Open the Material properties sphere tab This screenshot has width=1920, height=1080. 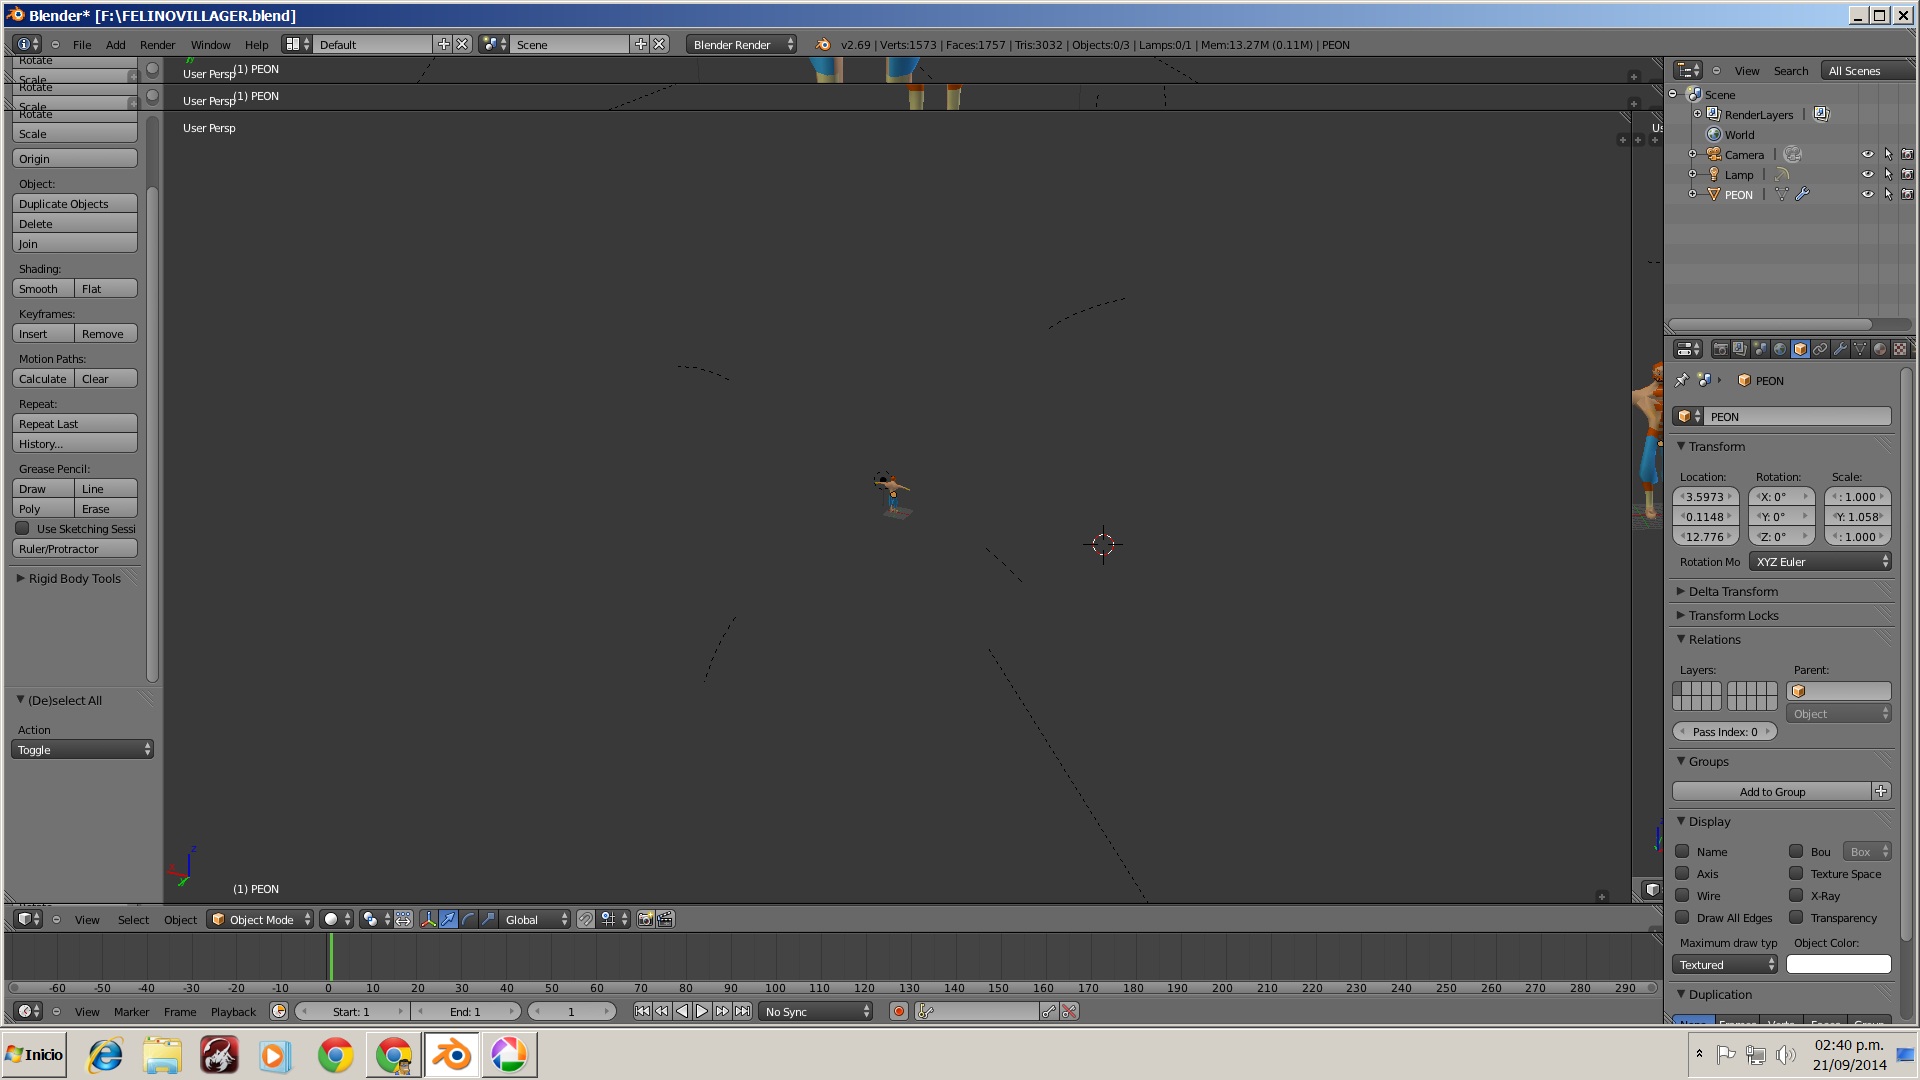1880,349
